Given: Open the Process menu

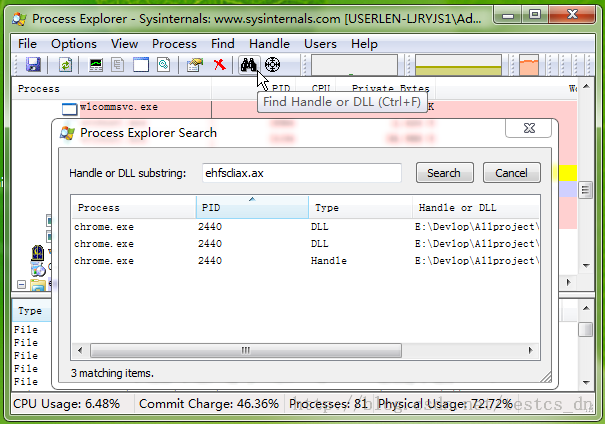Looking at the screenshot, I should (174, 44).
